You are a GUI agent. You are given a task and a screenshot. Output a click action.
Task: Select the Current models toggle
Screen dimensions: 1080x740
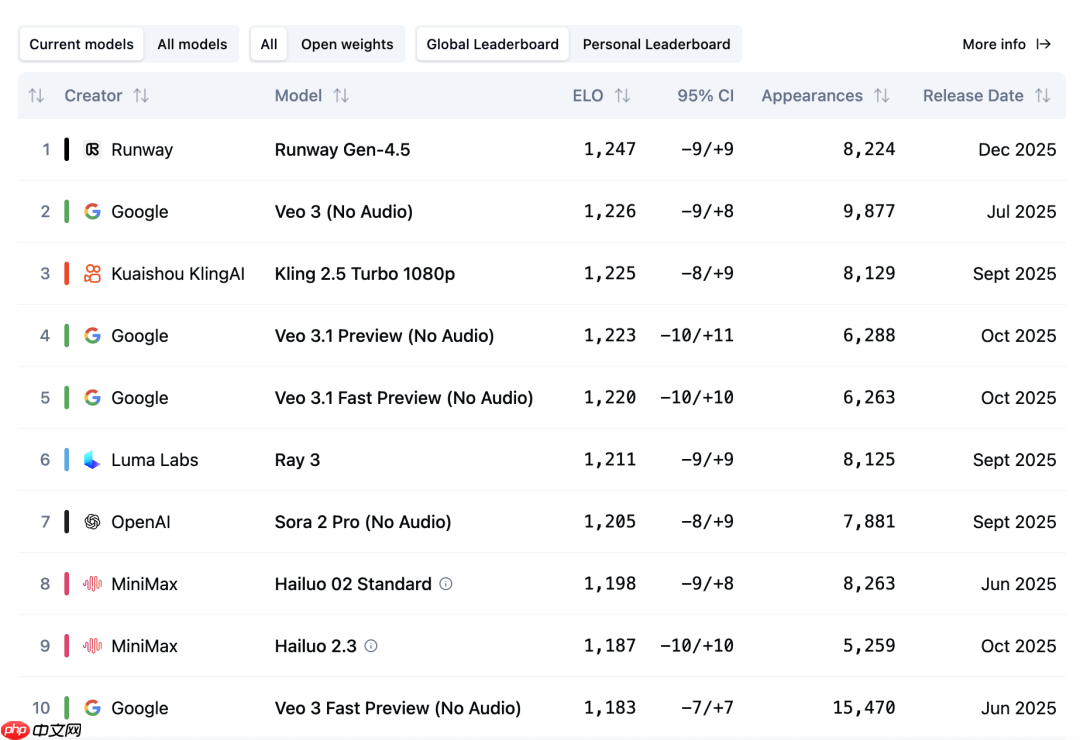81,44
